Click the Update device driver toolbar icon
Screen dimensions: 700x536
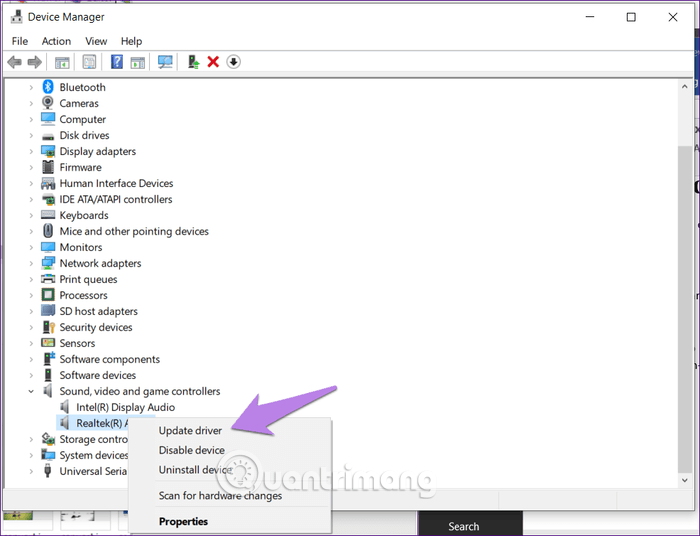pos(193,62)
